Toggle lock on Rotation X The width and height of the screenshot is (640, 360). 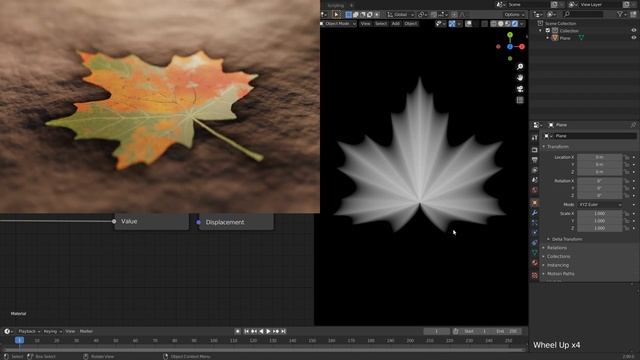pos(627,181)
